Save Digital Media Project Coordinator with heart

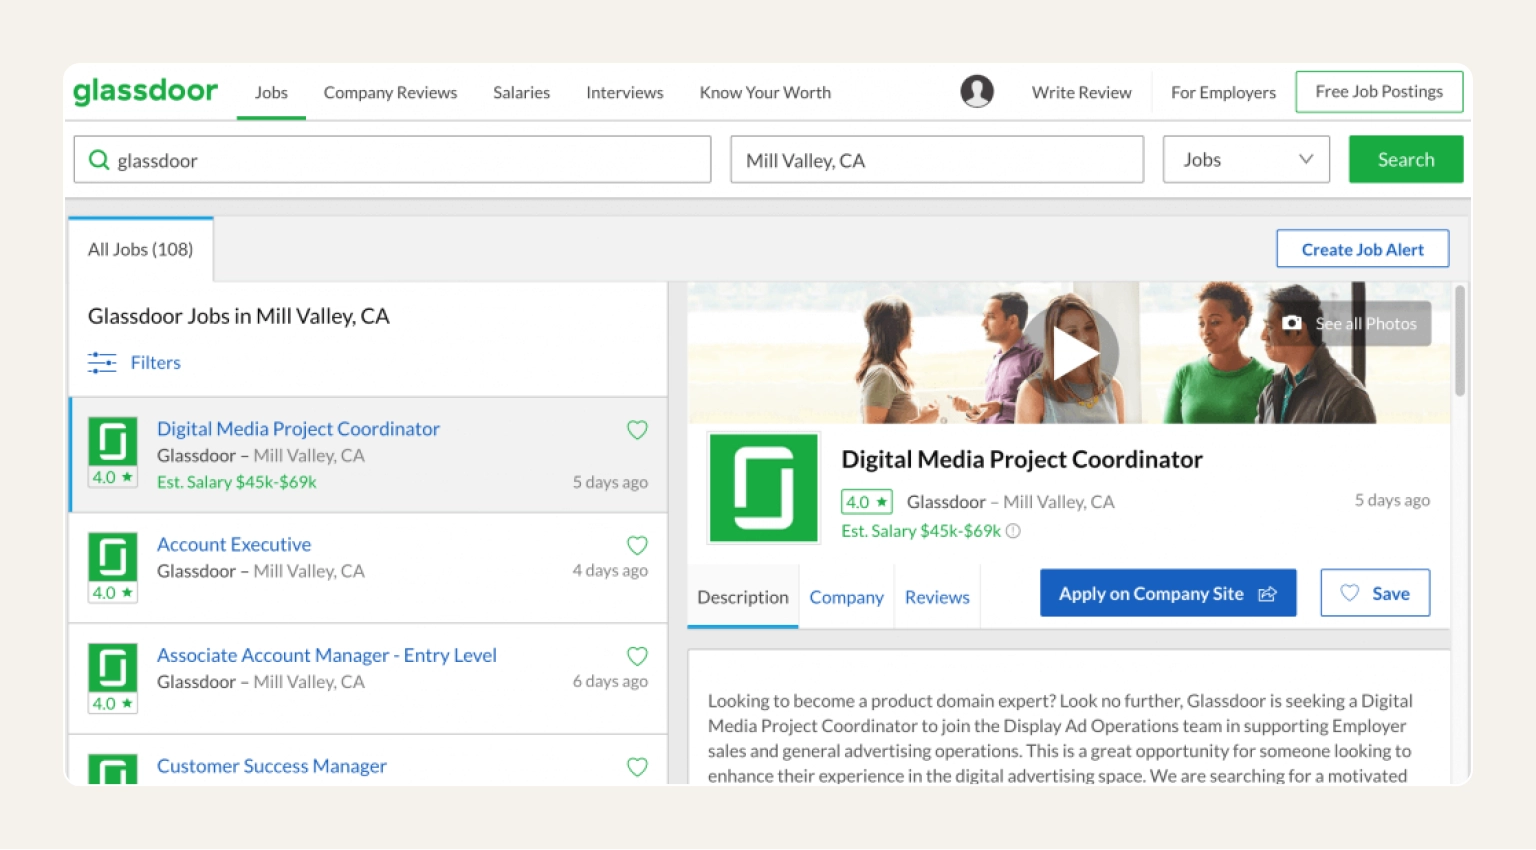(637, 430)
